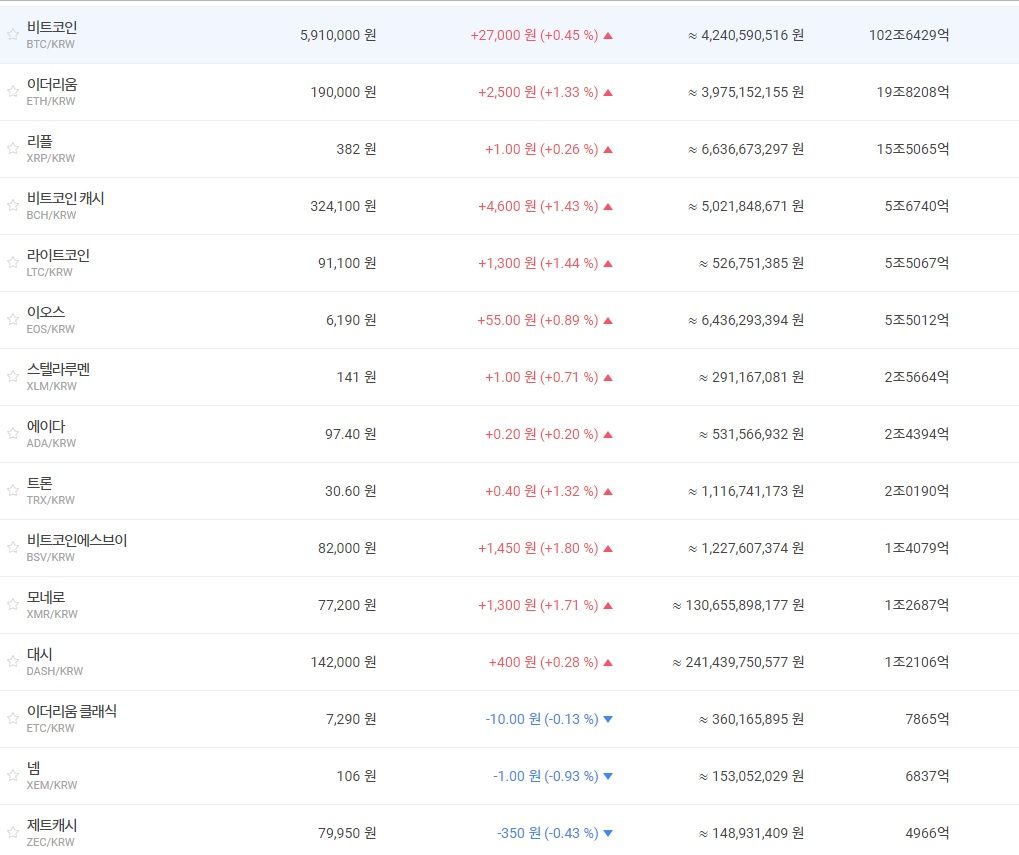Image resolution: width=1019 pixels, height=855 pixels.
Task: Toggle the star beside 트론 TRX/KRW
Action: (12, 491)
